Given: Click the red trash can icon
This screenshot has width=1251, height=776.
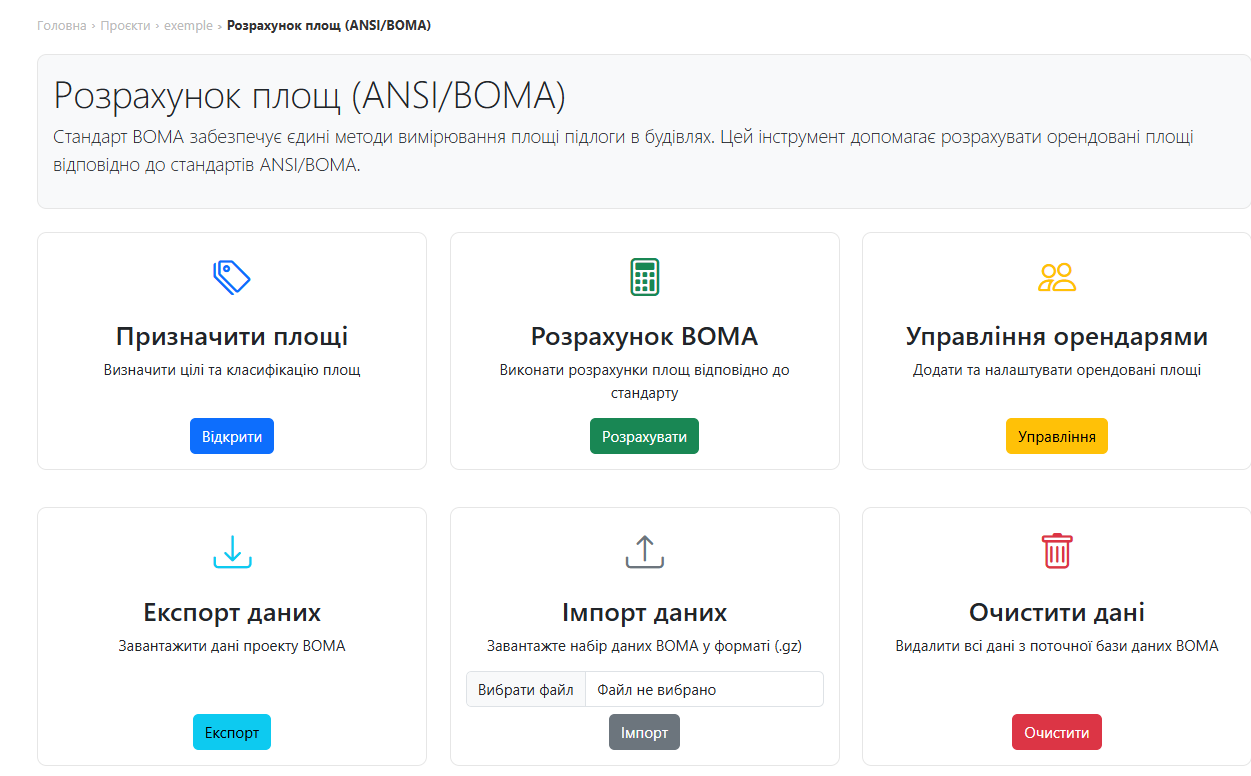Looking at the screenshot, I should pos(1057,552).
